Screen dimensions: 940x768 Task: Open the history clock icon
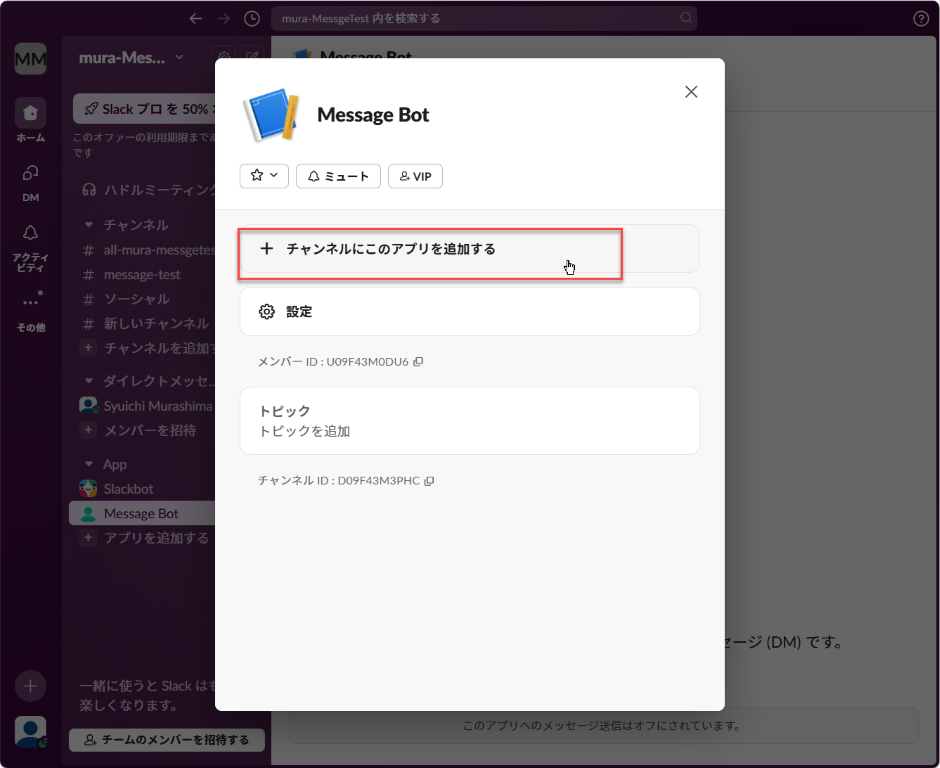click(x=252, y=19)
